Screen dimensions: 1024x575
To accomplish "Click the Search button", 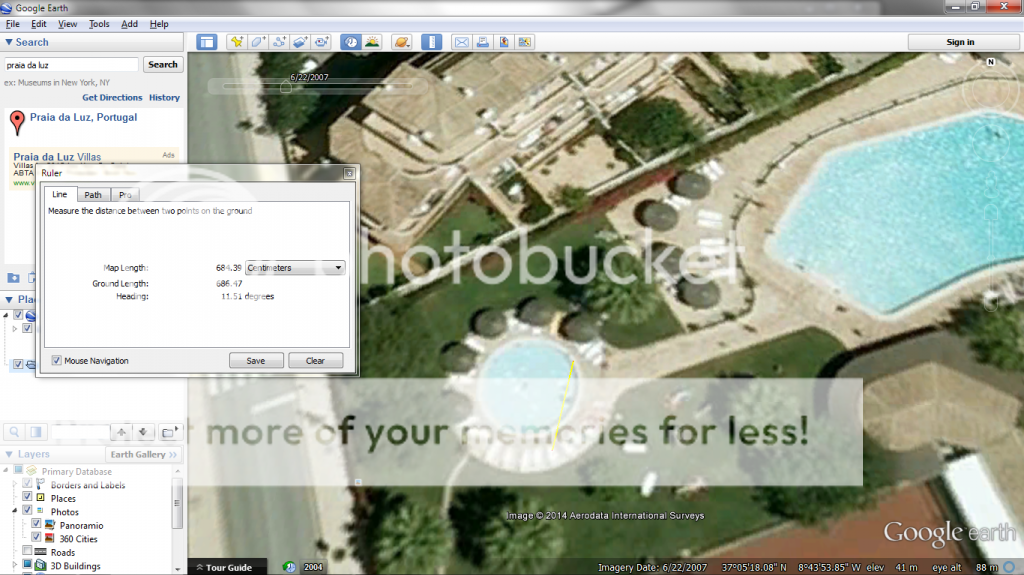I will [163, 65].
